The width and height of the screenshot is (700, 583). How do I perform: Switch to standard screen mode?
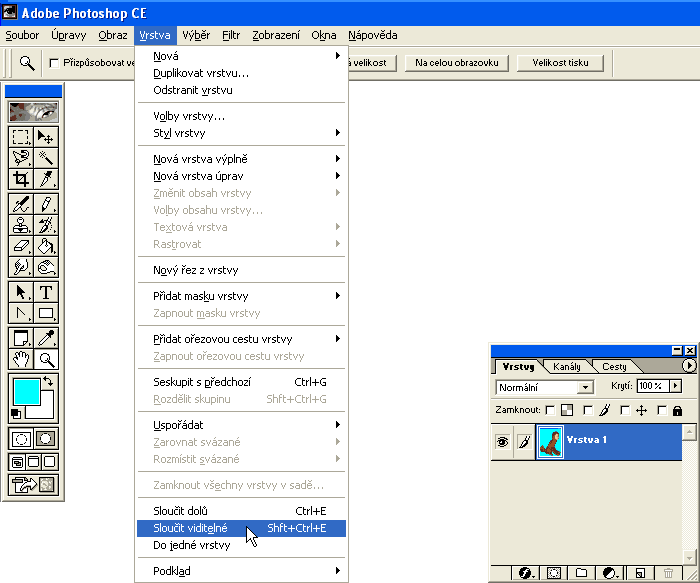[17, 462]
